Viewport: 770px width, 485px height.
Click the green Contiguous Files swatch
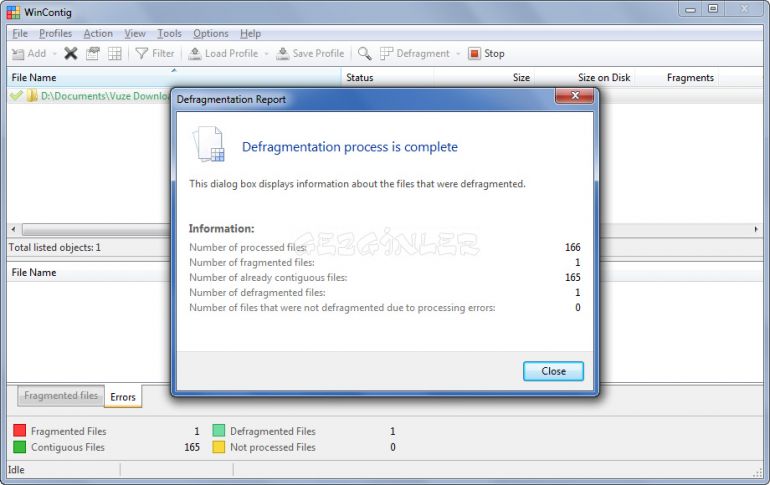(20, 447)
